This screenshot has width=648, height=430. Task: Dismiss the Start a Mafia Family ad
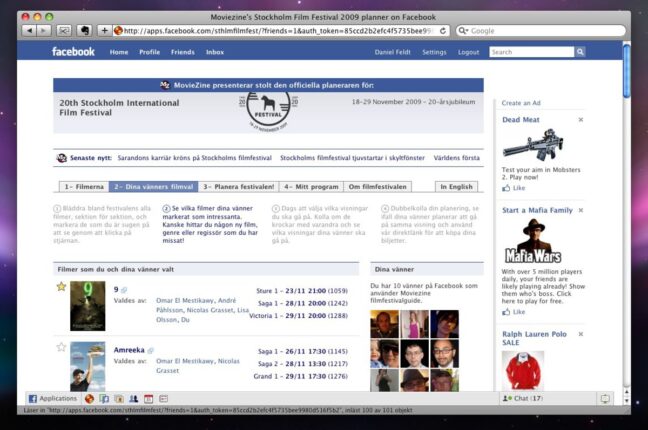pyautogui.click(x=581, y=211)
